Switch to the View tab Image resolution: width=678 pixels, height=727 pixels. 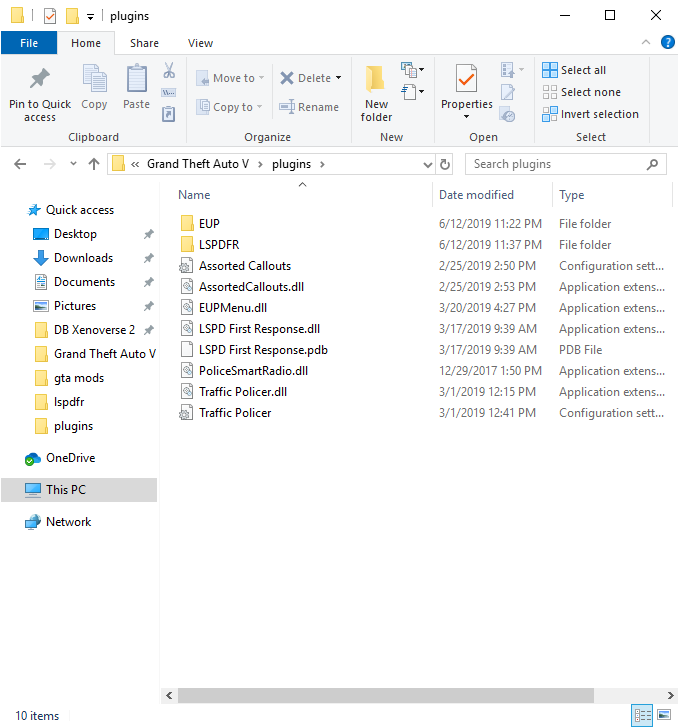[200, 43]
